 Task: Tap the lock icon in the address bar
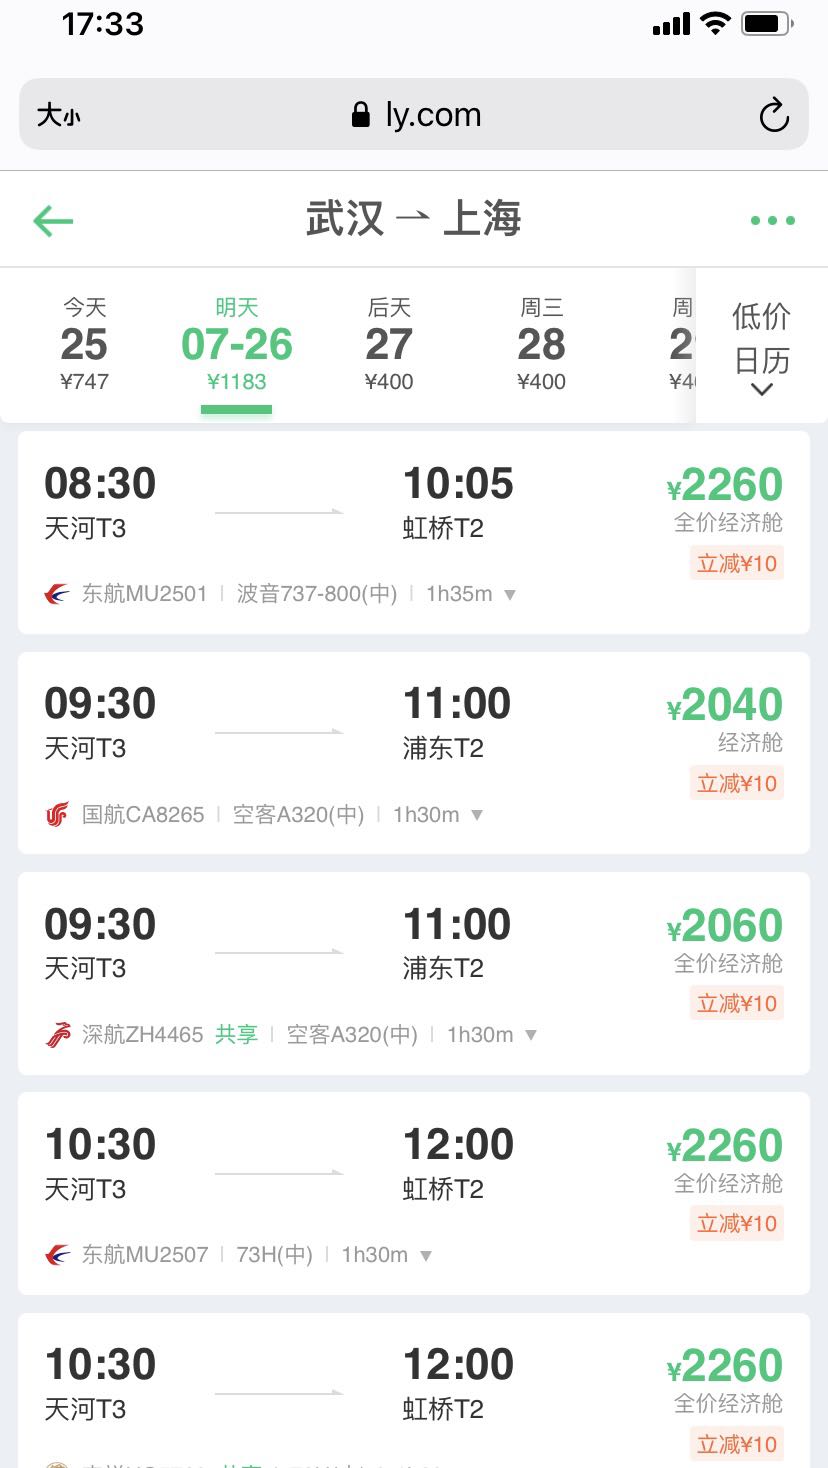pyautogui.click(x=361, y=115)
